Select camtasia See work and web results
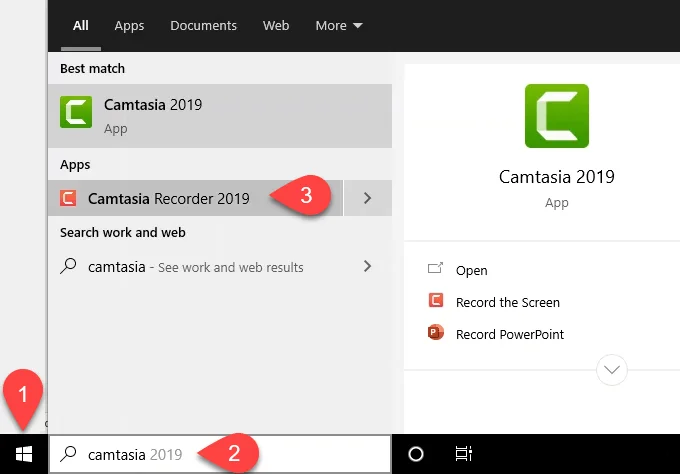 (195, 267)
